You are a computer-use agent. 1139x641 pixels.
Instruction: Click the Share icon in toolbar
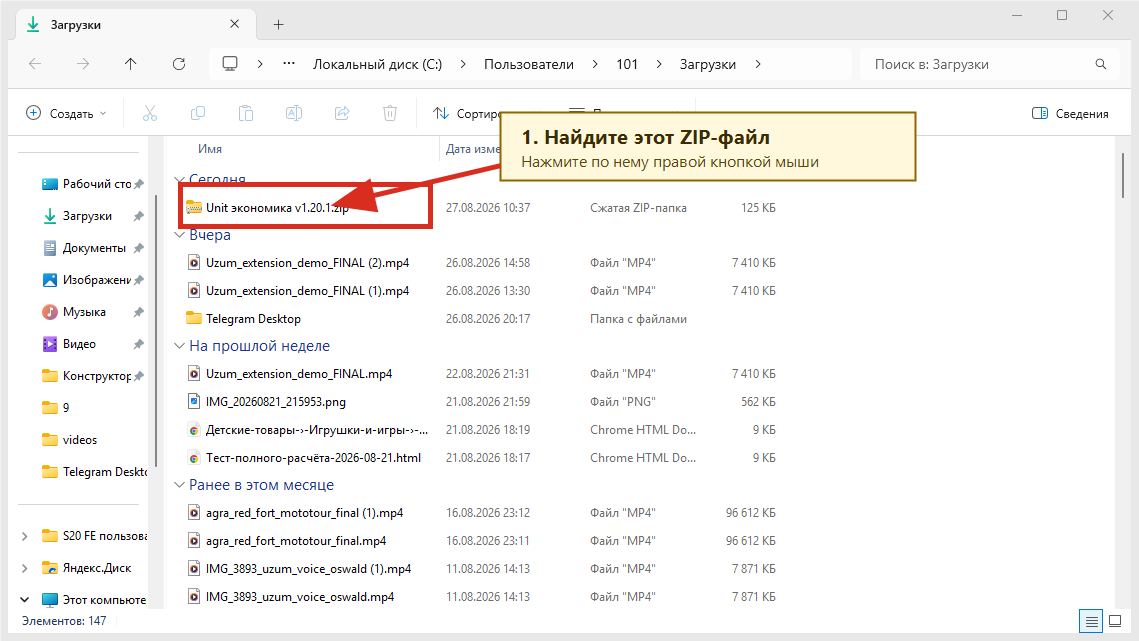coord(342,113)
